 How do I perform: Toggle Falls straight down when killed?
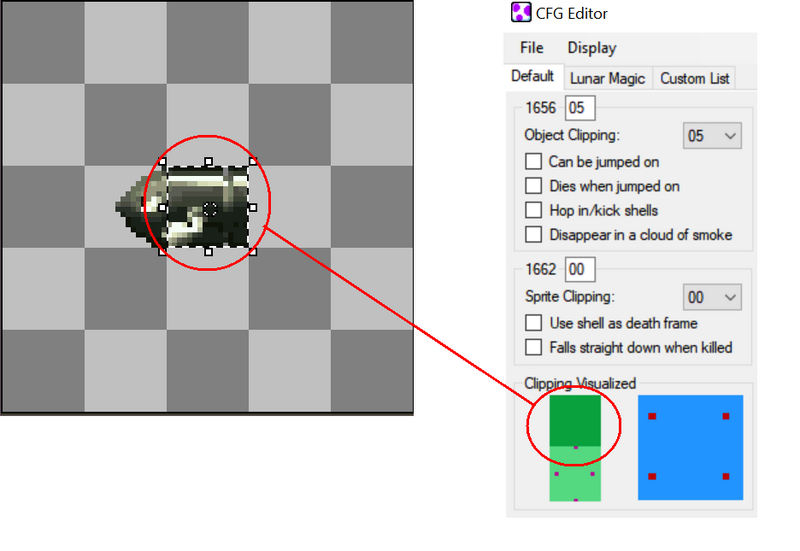tap(534, 347)
